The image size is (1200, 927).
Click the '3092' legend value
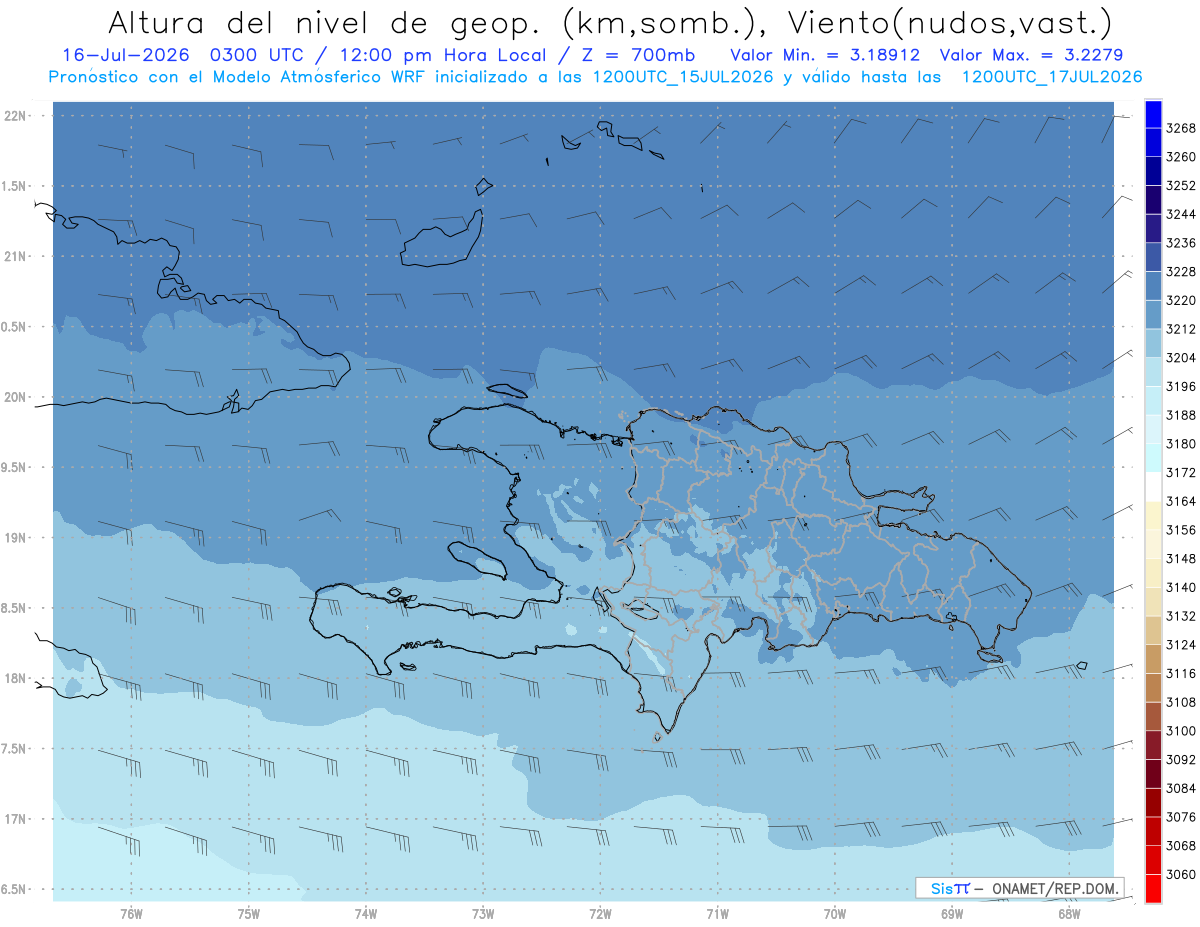coord(1181,759)
